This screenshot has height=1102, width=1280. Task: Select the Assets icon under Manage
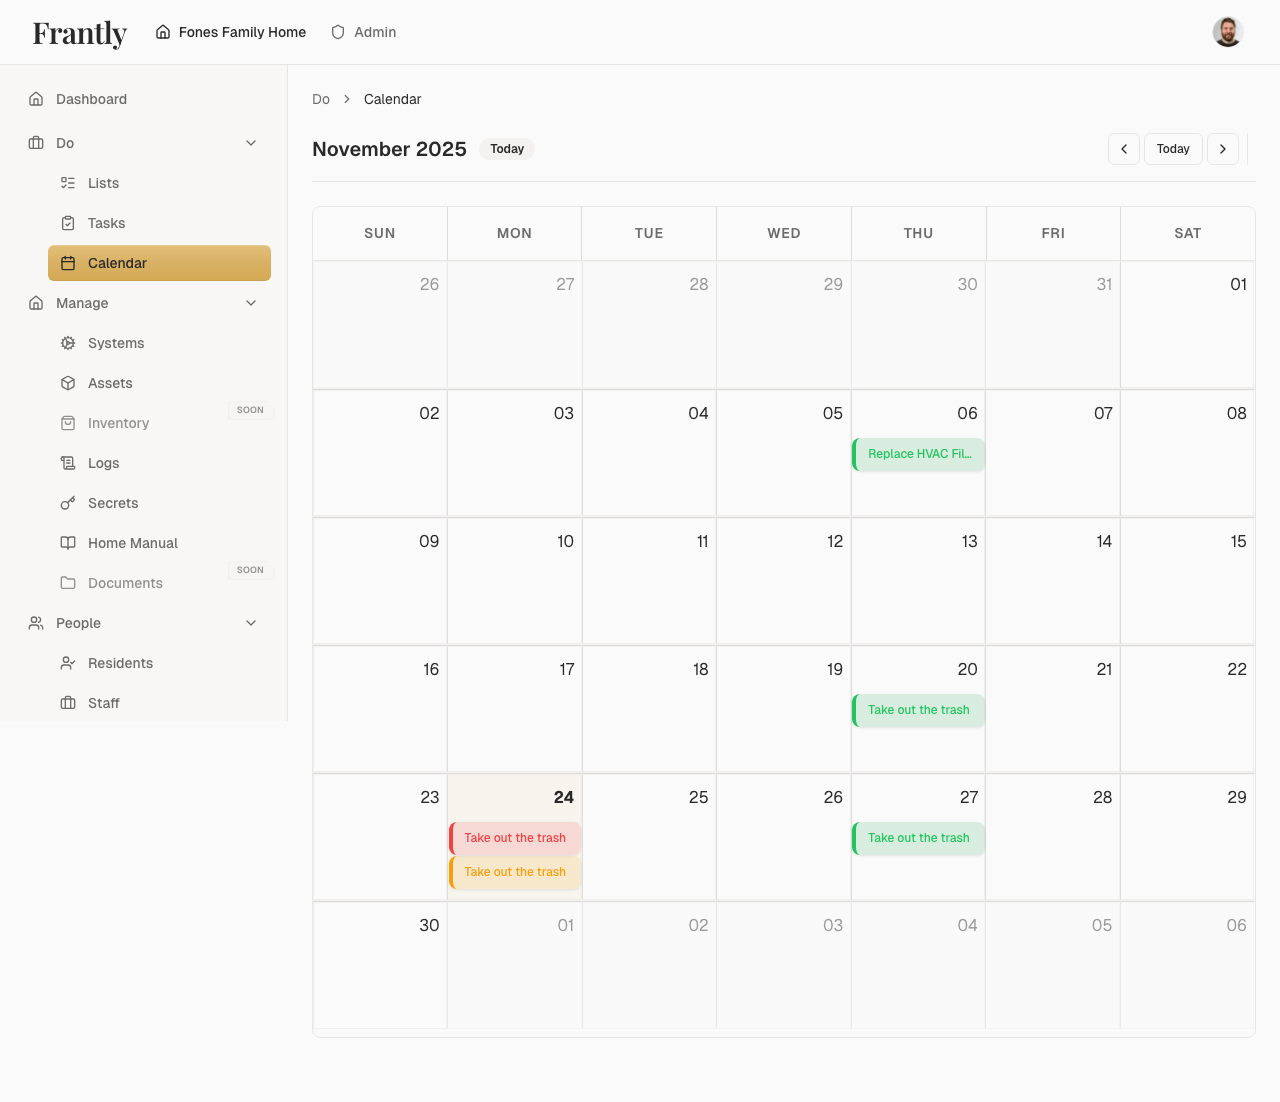[68, 383]
